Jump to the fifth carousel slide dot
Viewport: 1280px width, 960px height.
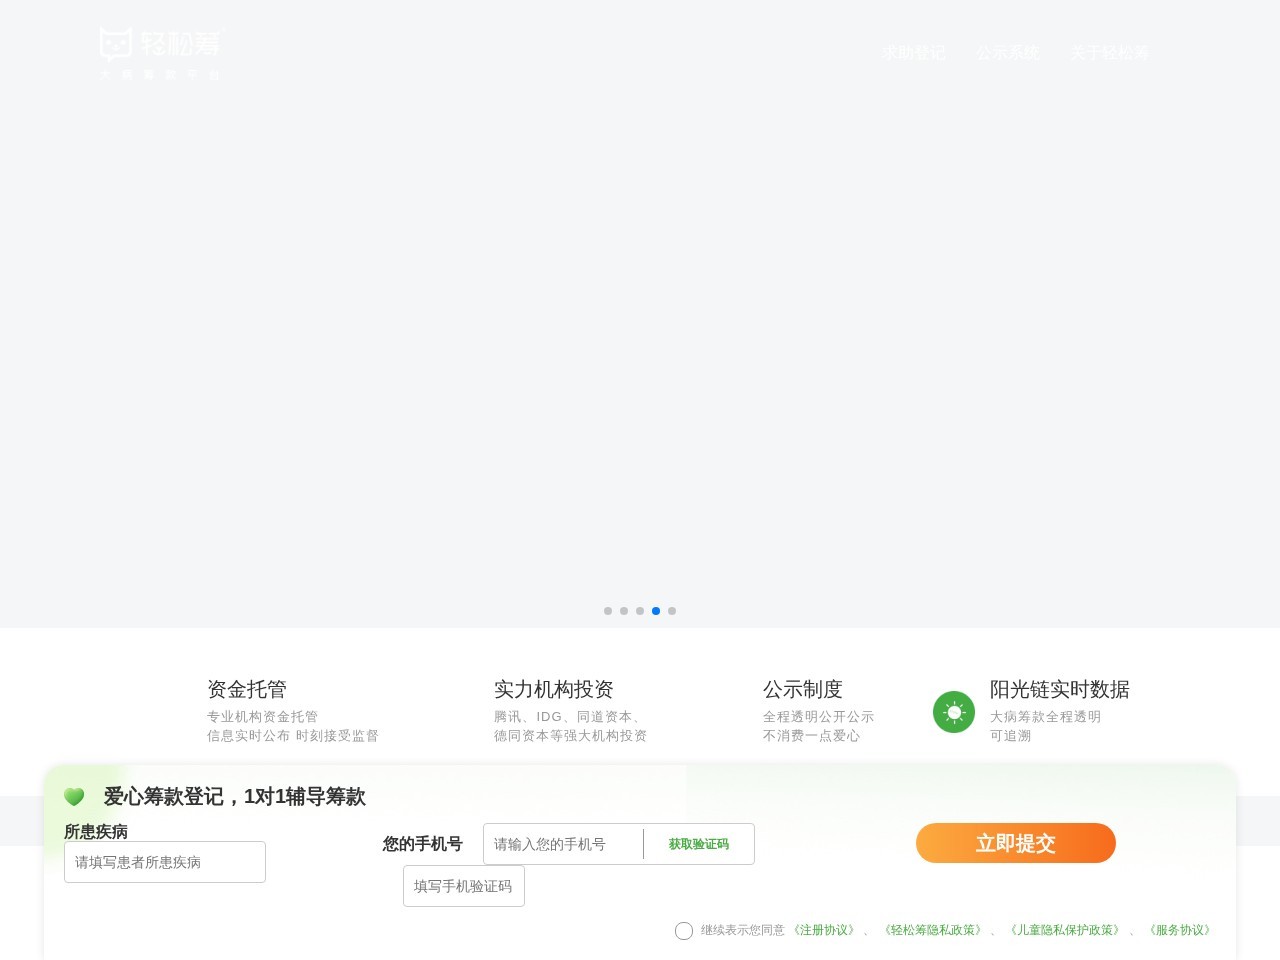[672, 611]
